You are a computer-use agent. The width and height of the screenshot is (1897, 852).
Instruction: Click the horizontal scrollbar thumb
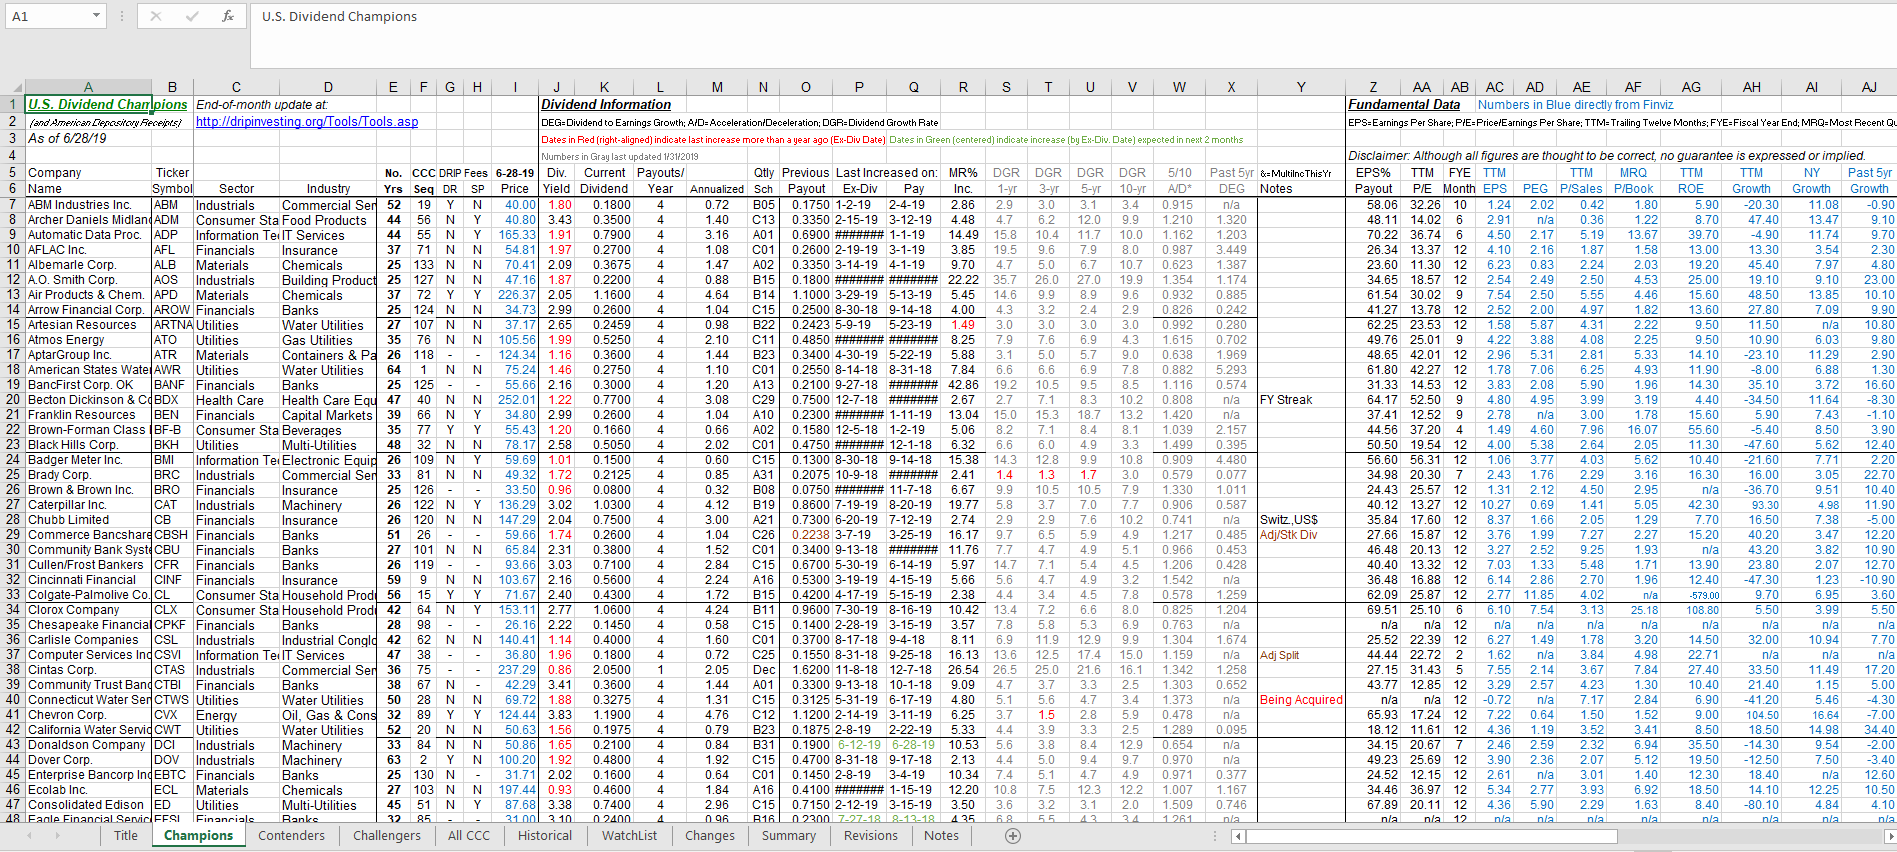click(x=1430, y=836)
